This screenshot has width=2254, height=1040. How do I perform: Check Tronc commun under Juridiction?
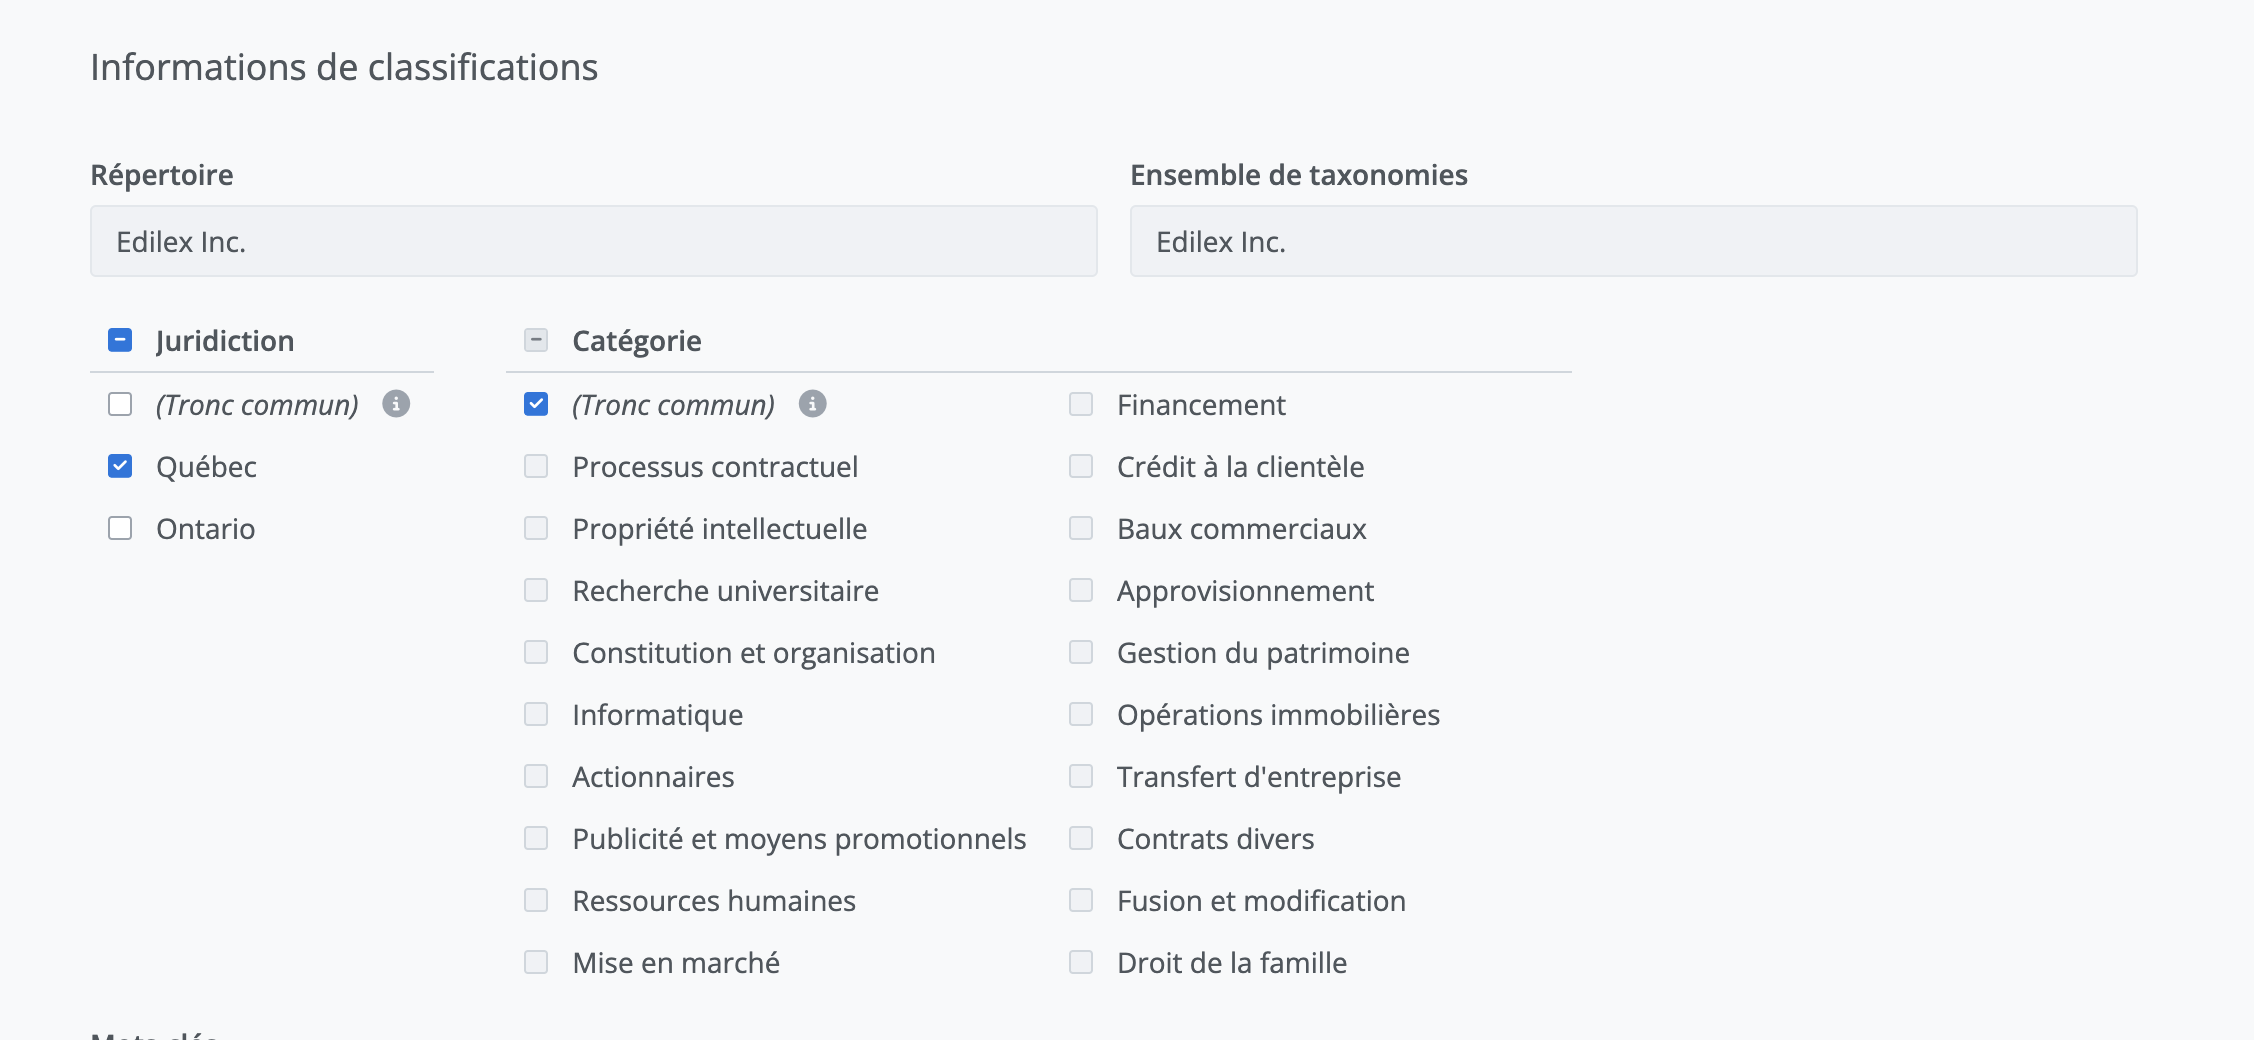click(120, 404)
